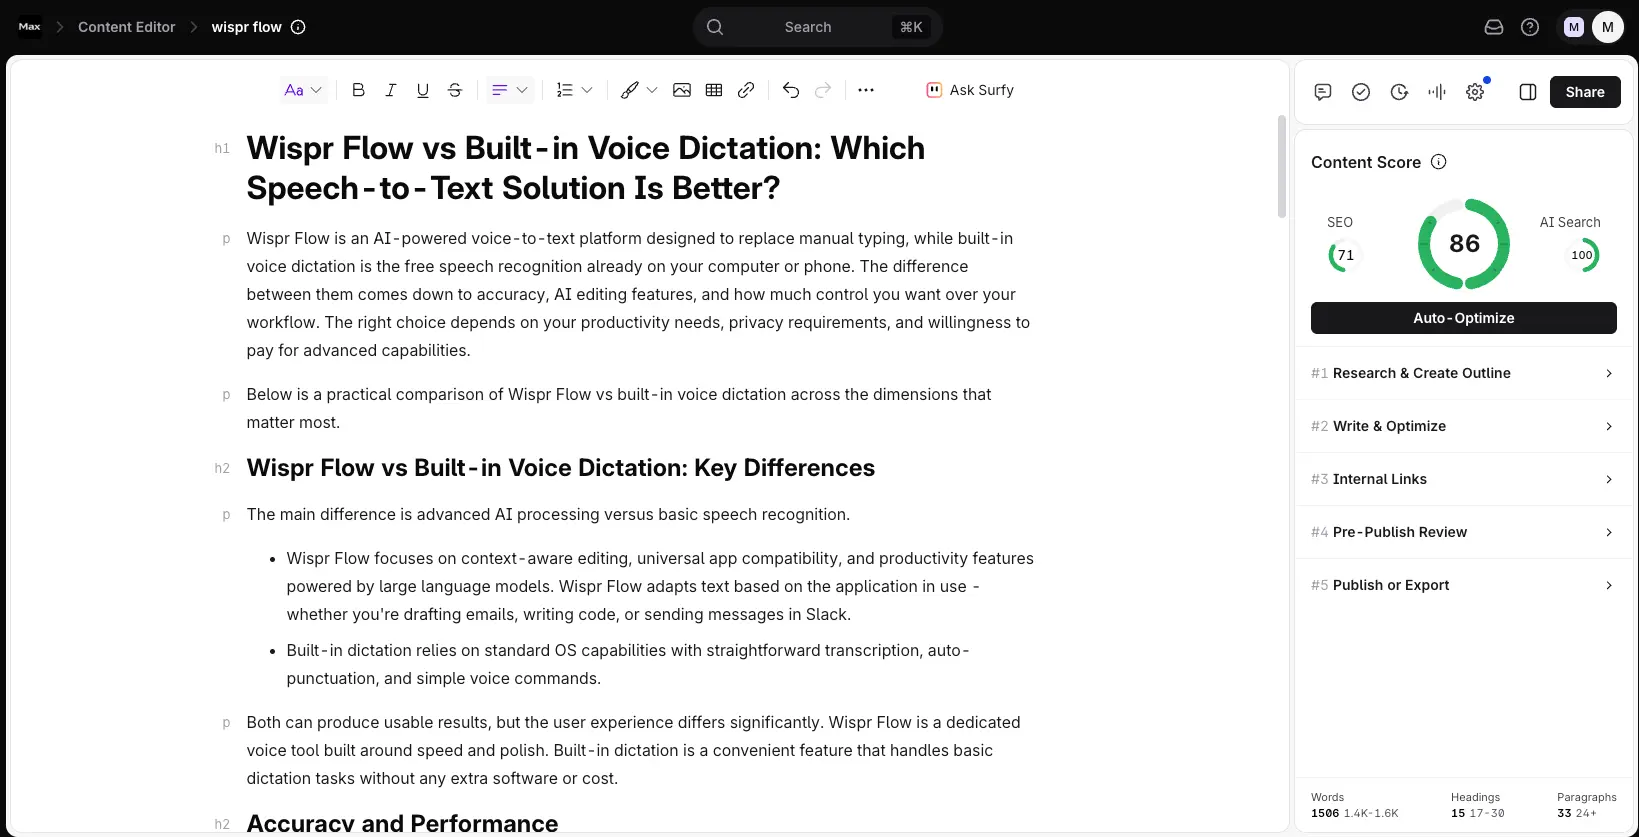Screen dimensions: 1639x837
Task: Go to Content Editor breadcrumb
Action: (x=126, y=27)
